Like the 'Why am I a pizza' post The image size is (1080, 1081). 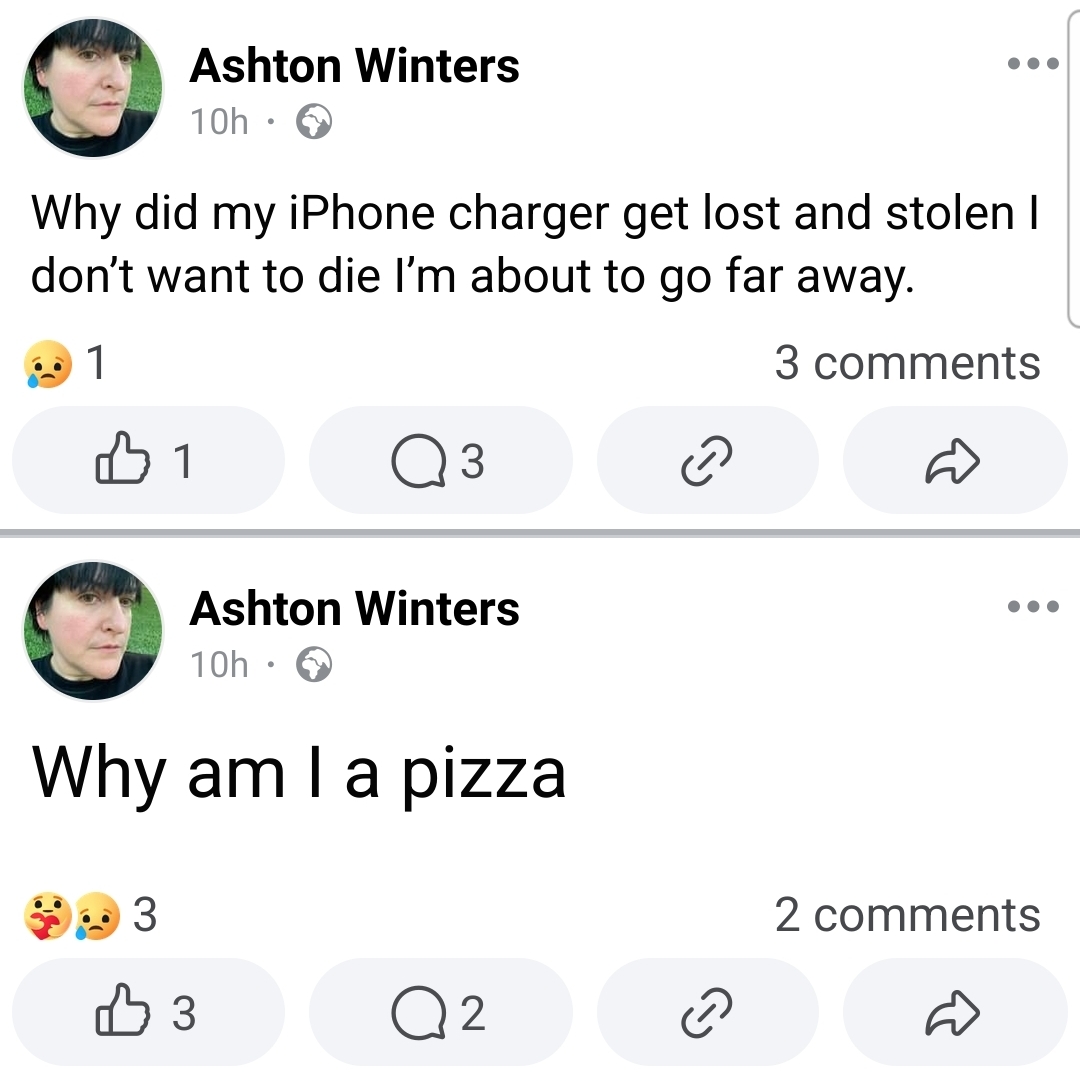(x=148, y=1011)
